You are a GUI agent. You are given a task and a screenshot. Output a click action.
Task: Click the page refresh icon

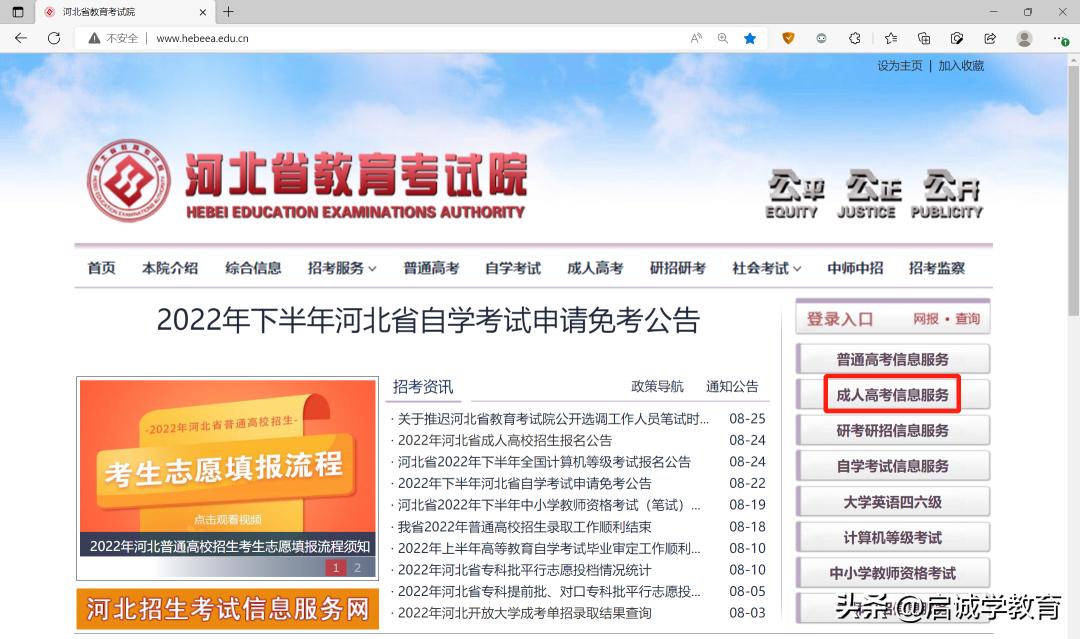[54, 38]
